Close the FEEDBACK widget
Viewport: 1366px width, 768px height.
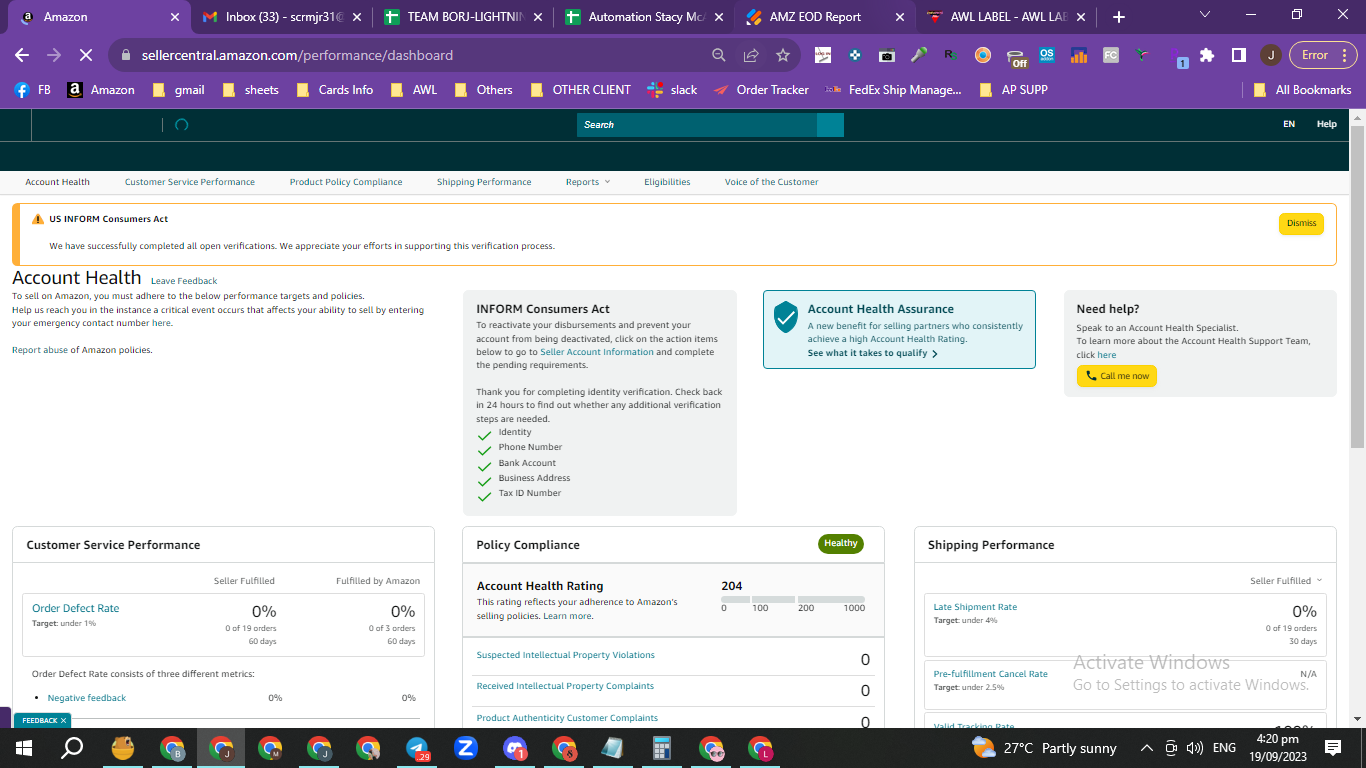click(x=63, y=720)
